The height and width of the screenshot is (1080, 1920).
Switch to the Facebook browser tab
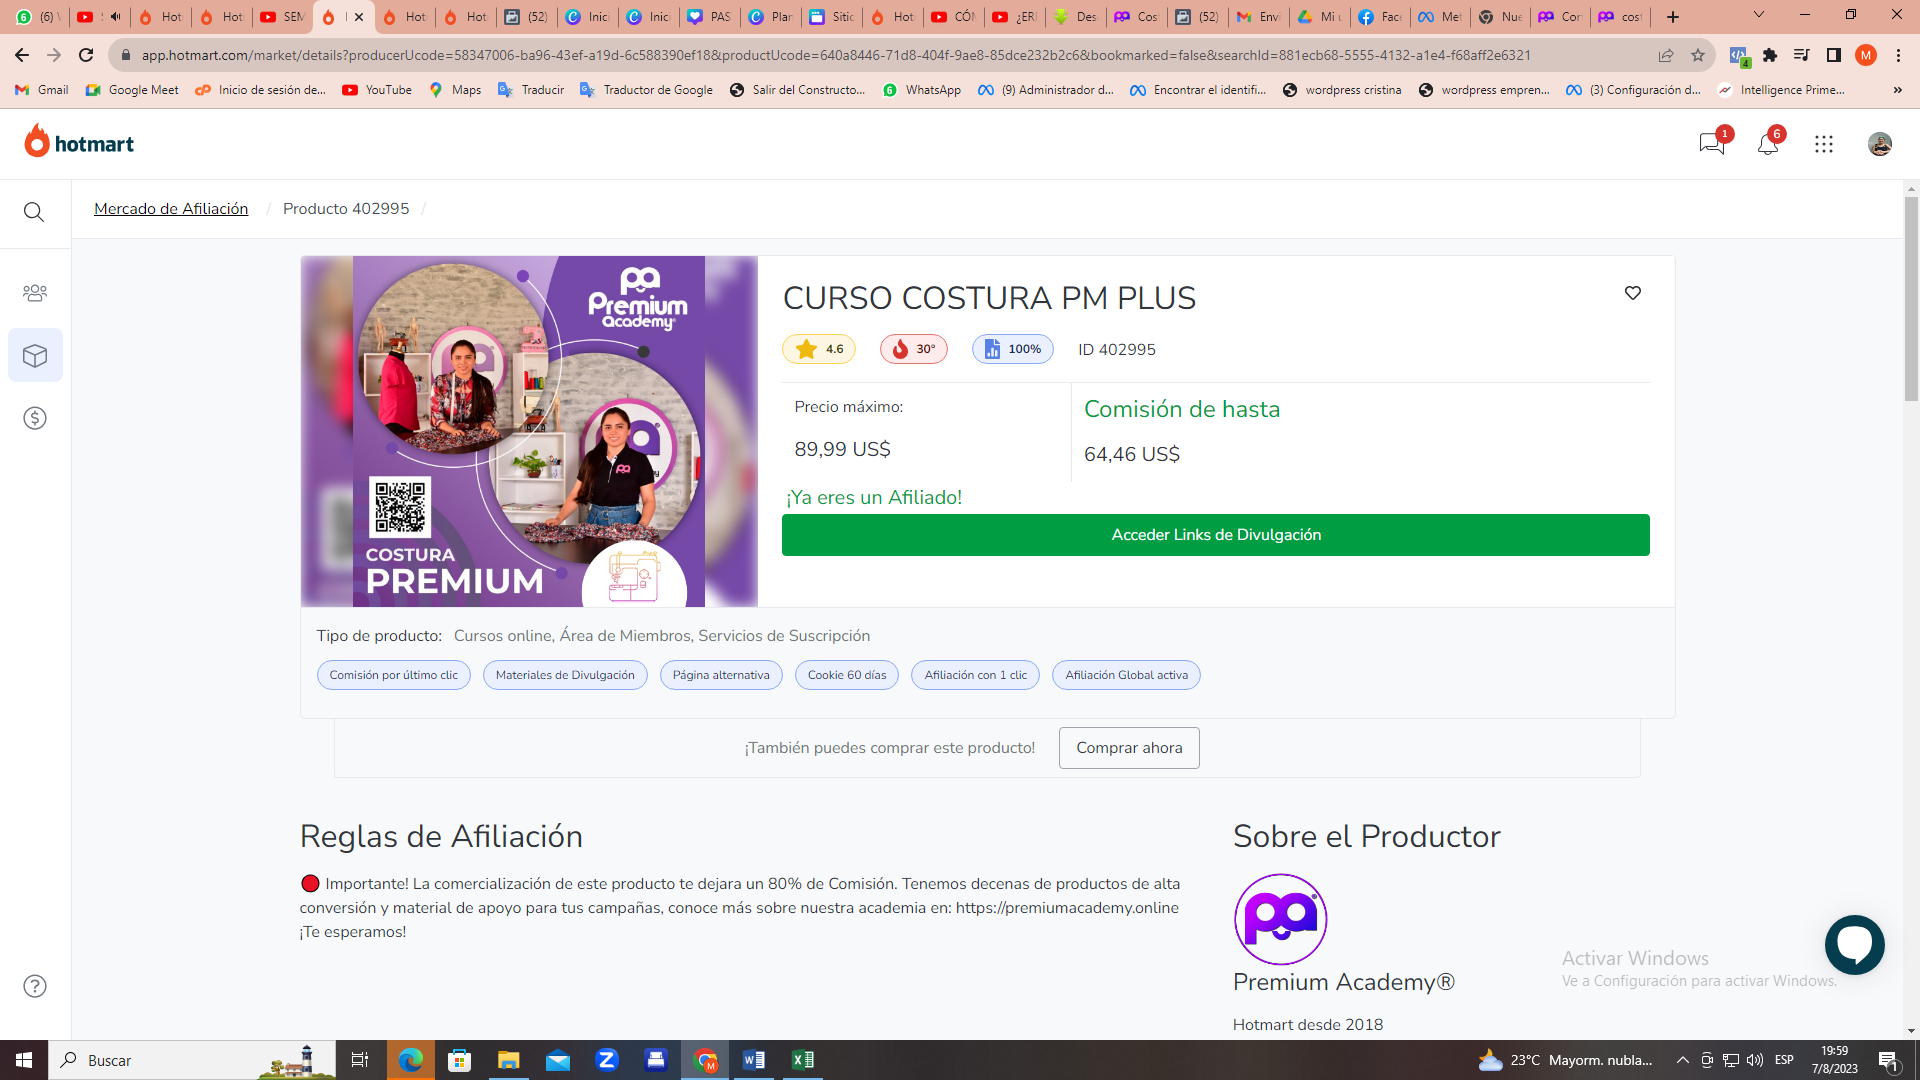click(x=1380, y=17)
